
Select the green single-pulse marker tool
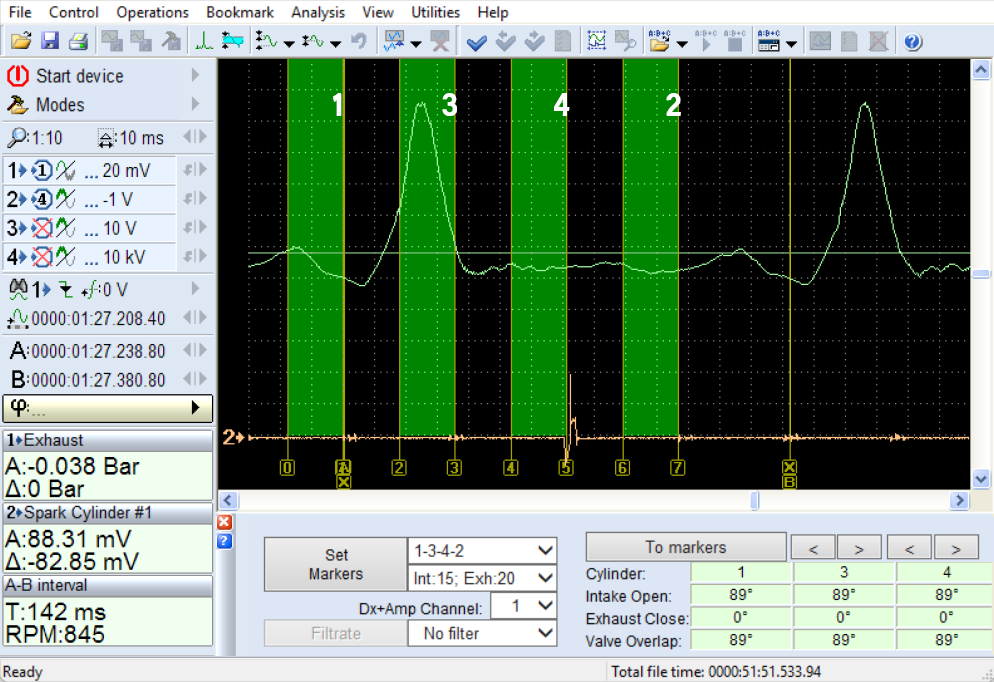204,42
